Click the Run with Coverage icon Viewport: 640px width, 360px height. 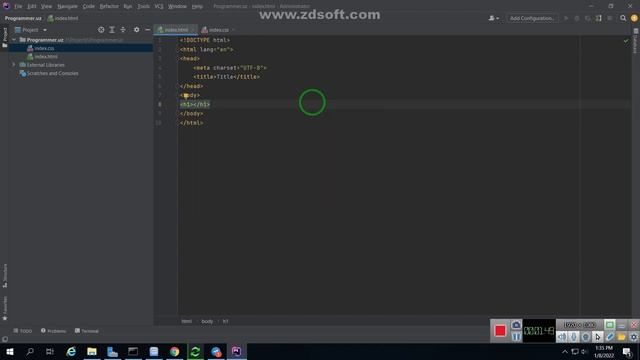(x=588, y=18)
